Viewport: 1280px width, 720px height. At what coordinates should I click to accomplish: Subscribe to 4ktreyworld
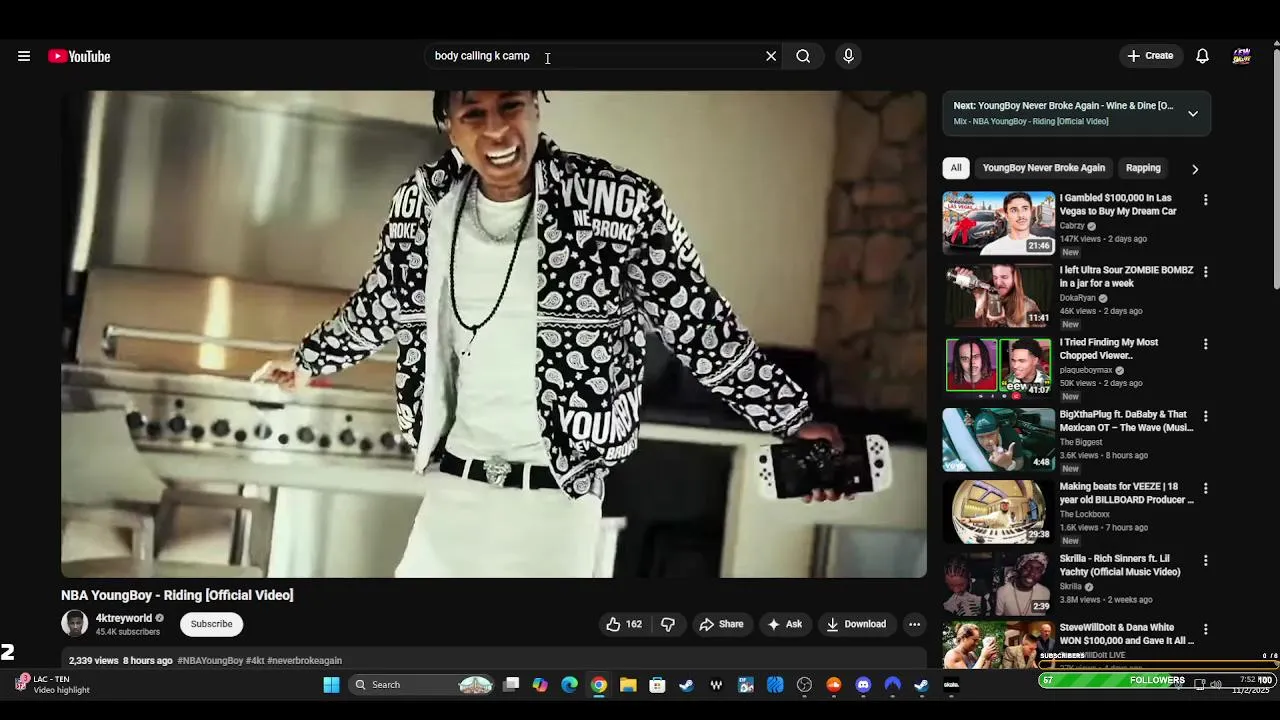coord(212,624)
